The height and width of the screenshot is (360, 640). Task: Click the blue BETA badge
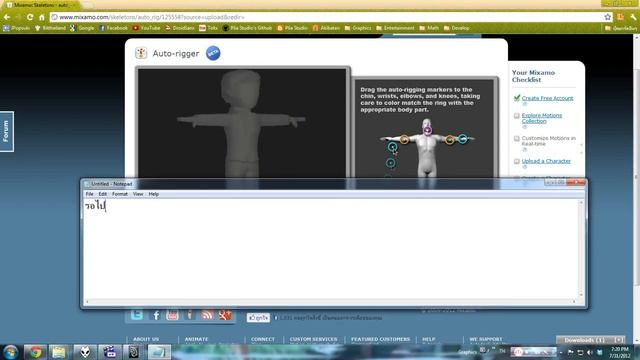(213, 53)
